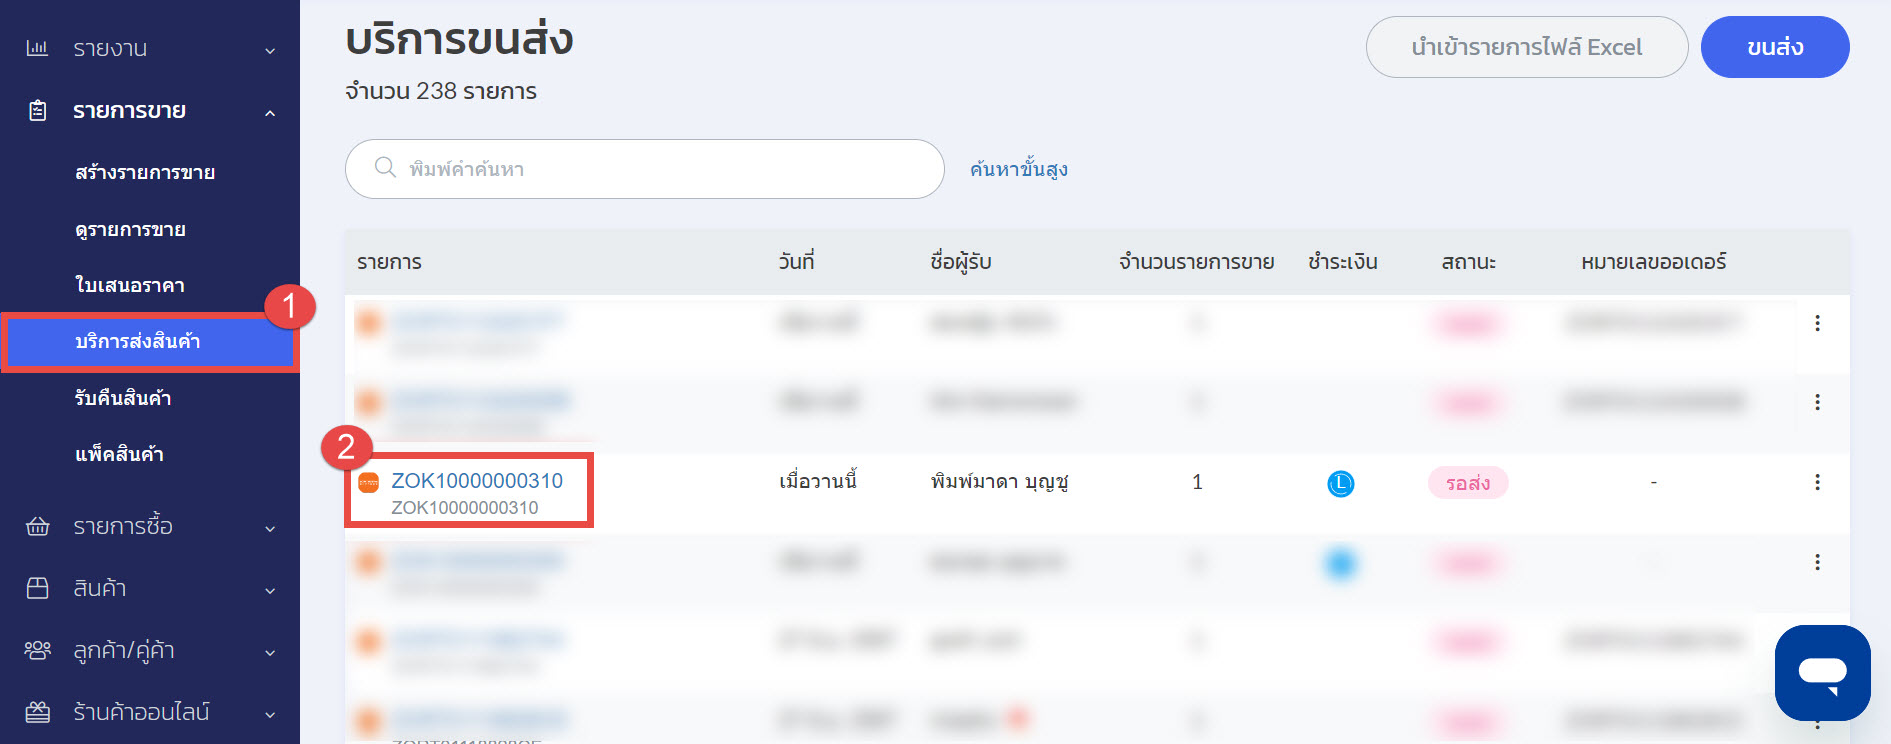1891x744 pixels.
Task: Open สร้างรายการขาย menu item
Action: coord(145,172)
